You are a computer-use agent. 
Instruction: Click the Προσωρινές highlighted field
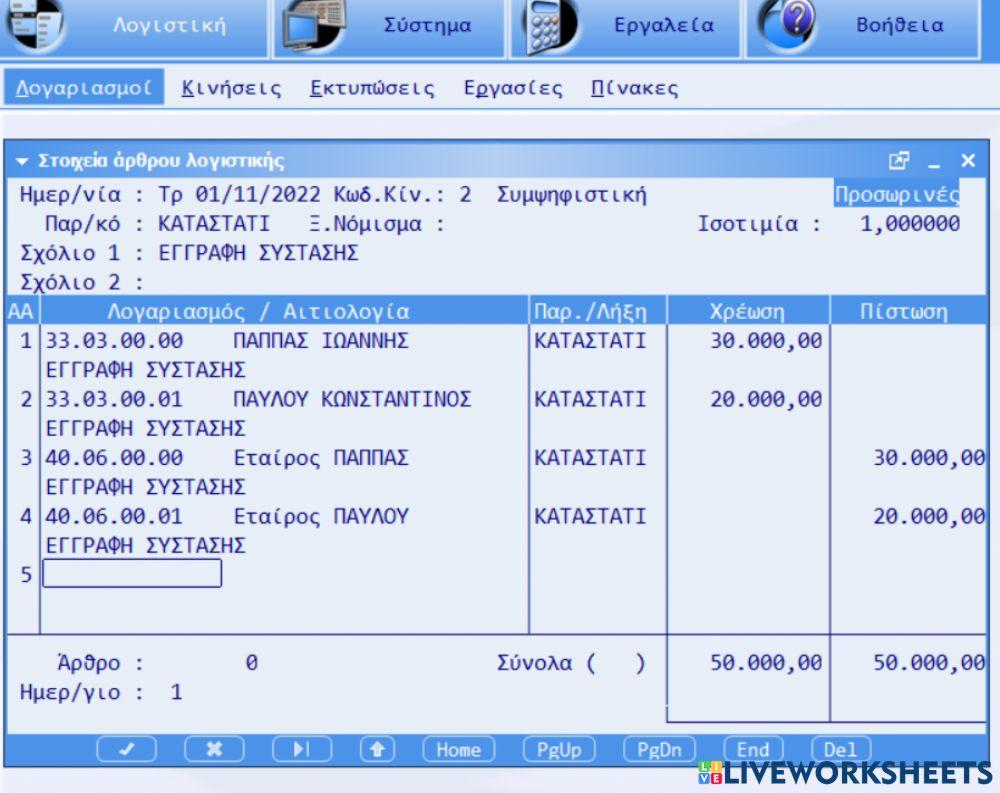tap(896, 194)
